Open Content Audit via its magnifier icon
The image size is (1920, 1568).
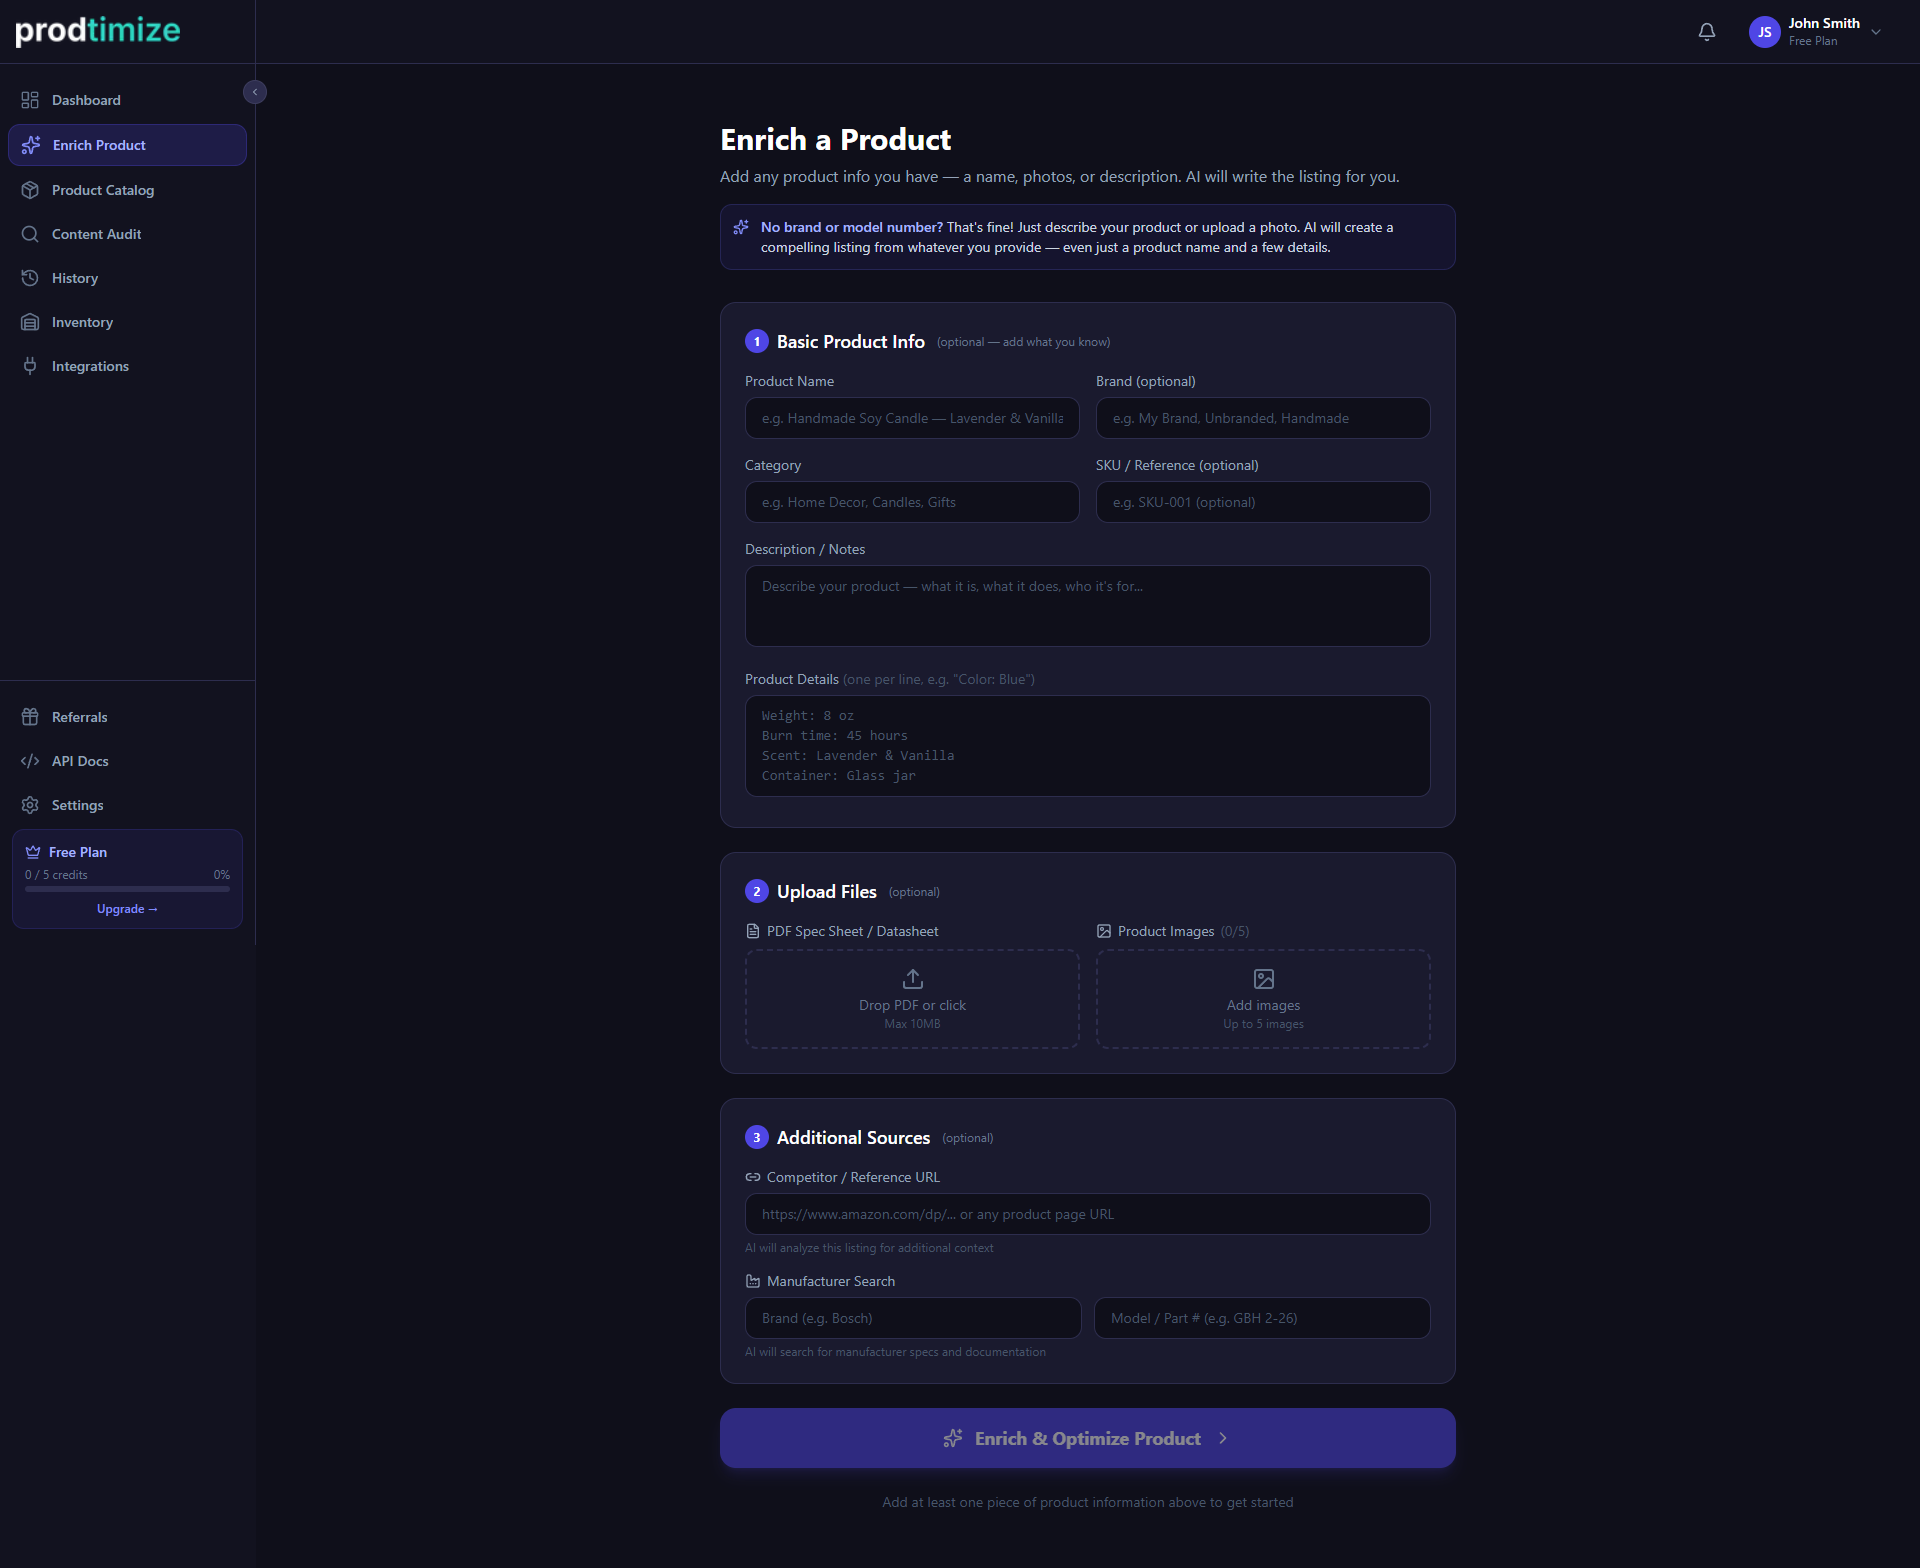[30, 234]
